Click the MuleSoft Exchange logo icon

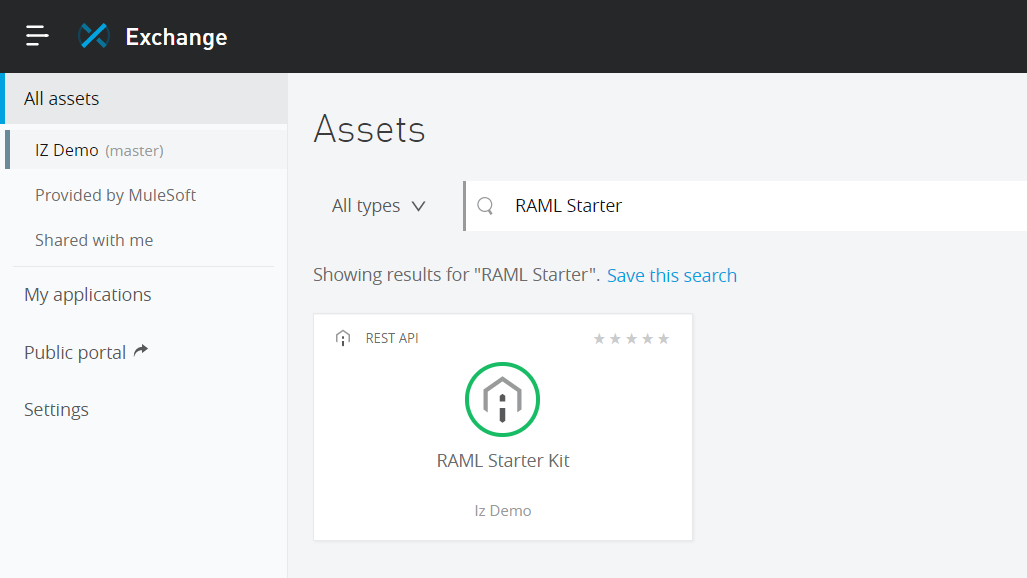93,36
